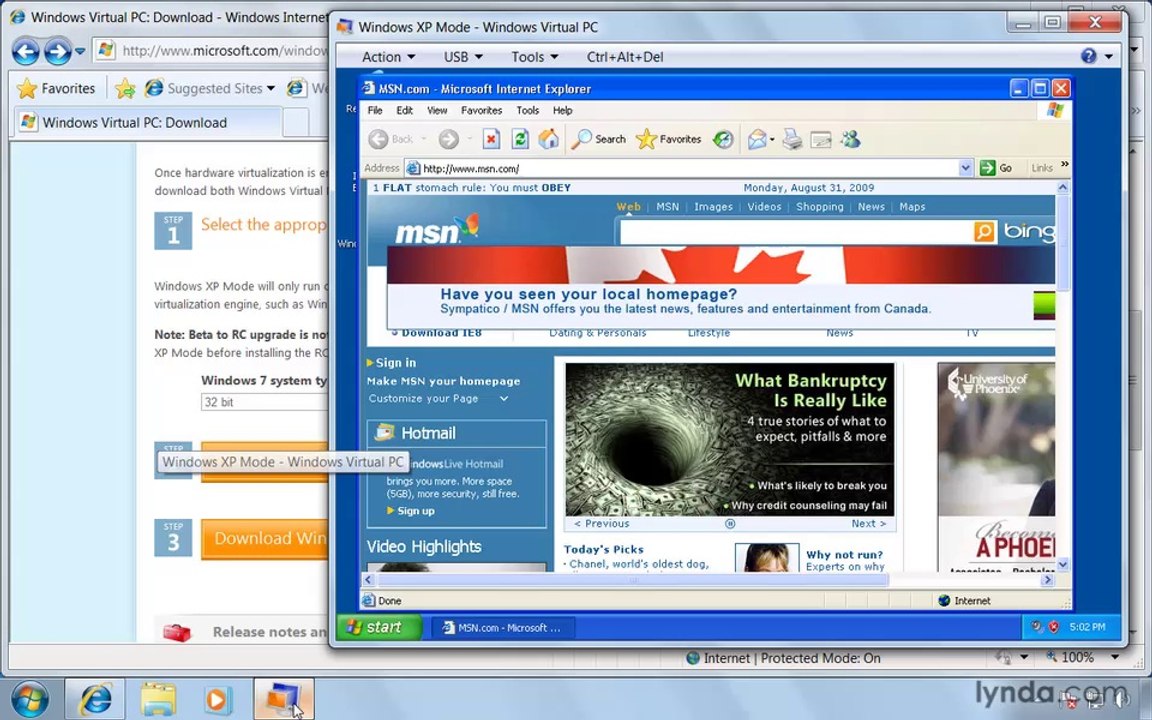Click Add to Favorites Bar star icon
Image resolution: width=1152 pixels, height=720 pixels.
pos(125,88)
